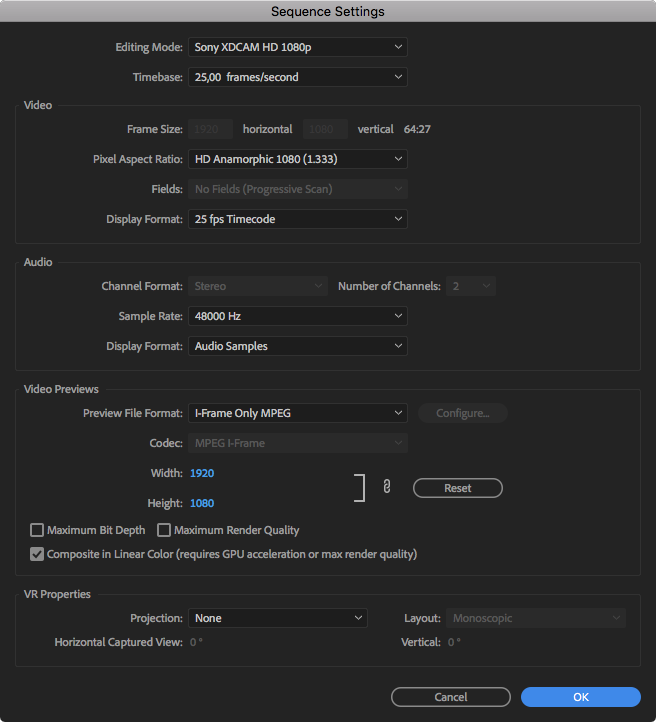Open the video Display Format 25 fps Timecode dropdown
Screen dimensions: 656x722
298,219
